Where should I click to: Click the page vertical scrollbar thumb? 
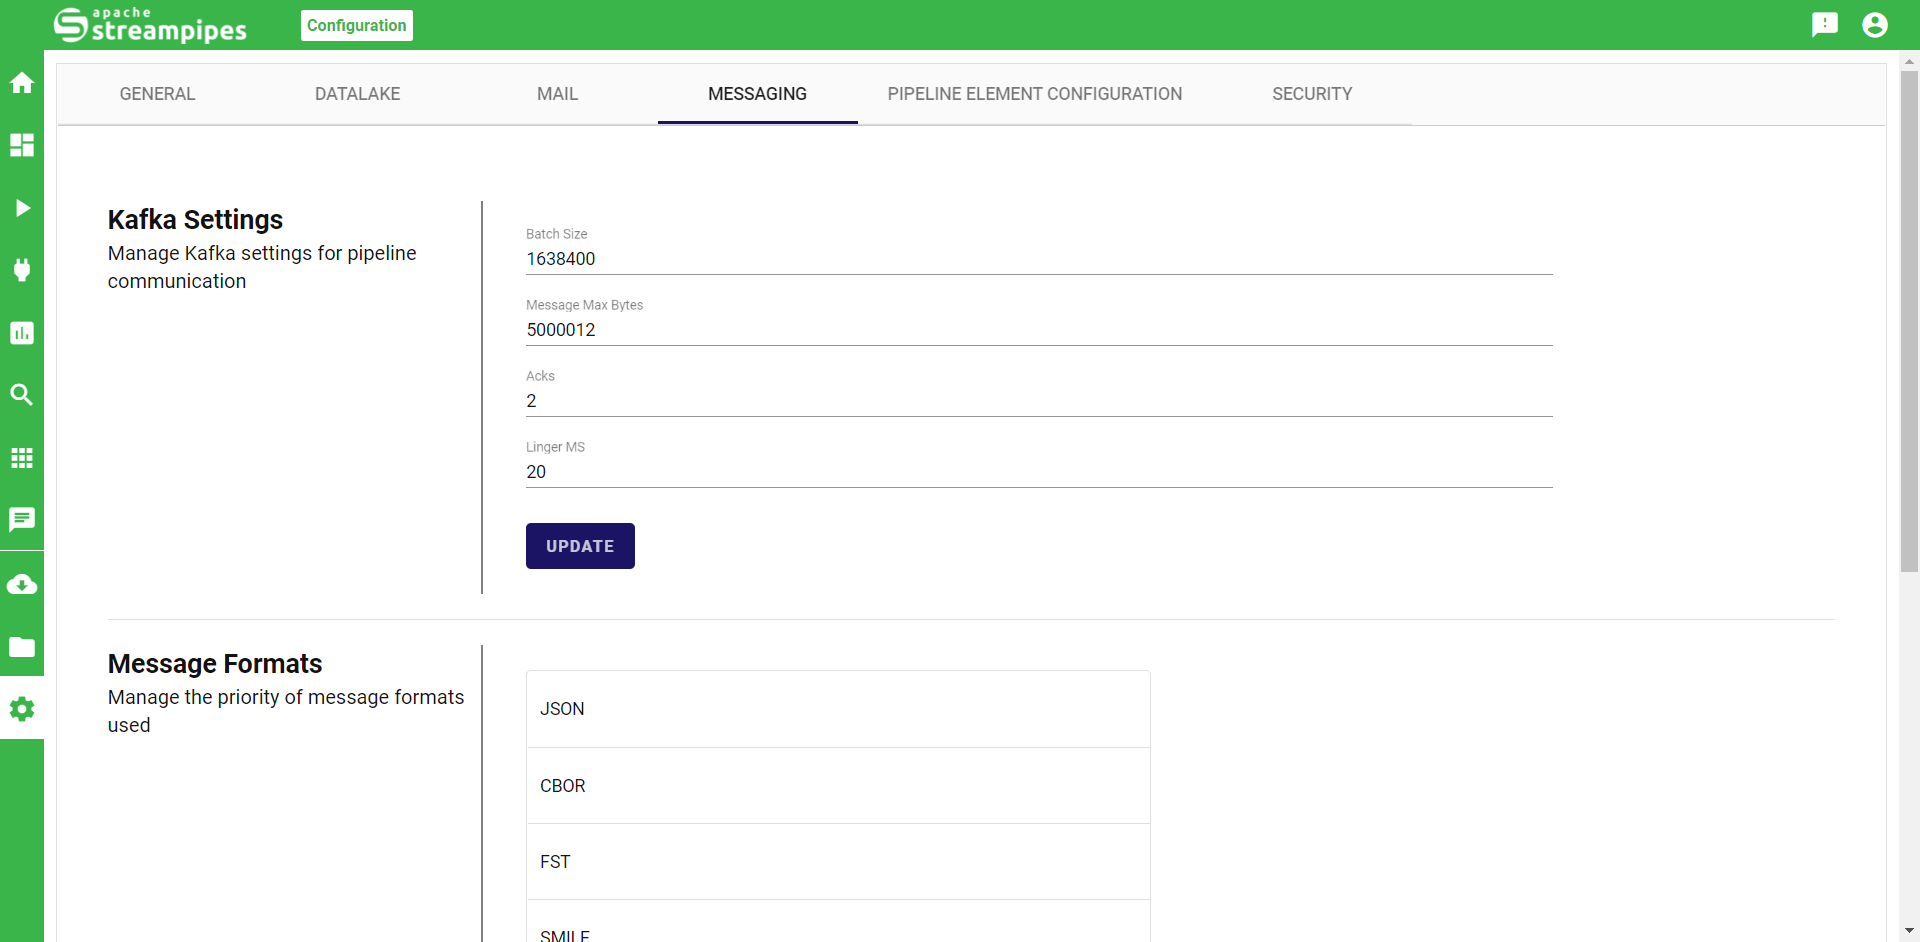1909,320
